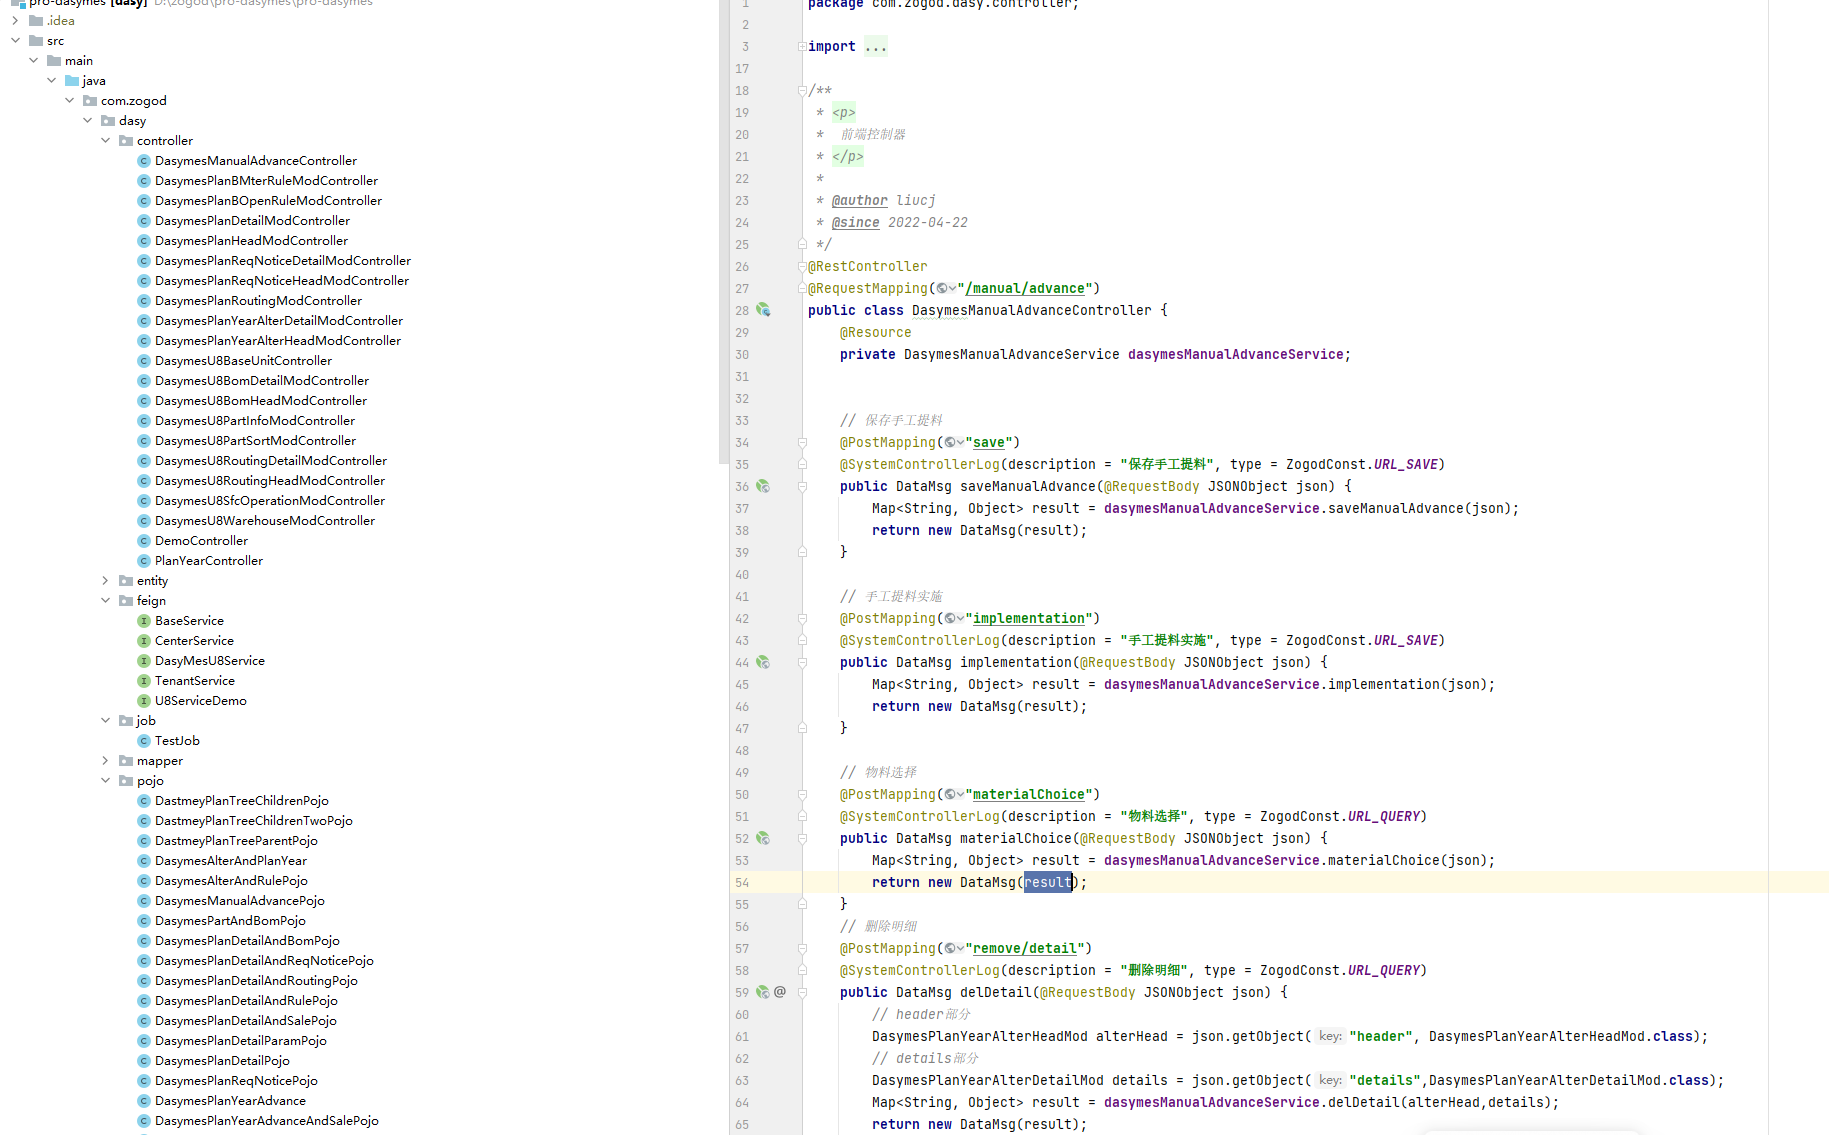
Task: Select TenantService in feign package
Action: [195, 681]
